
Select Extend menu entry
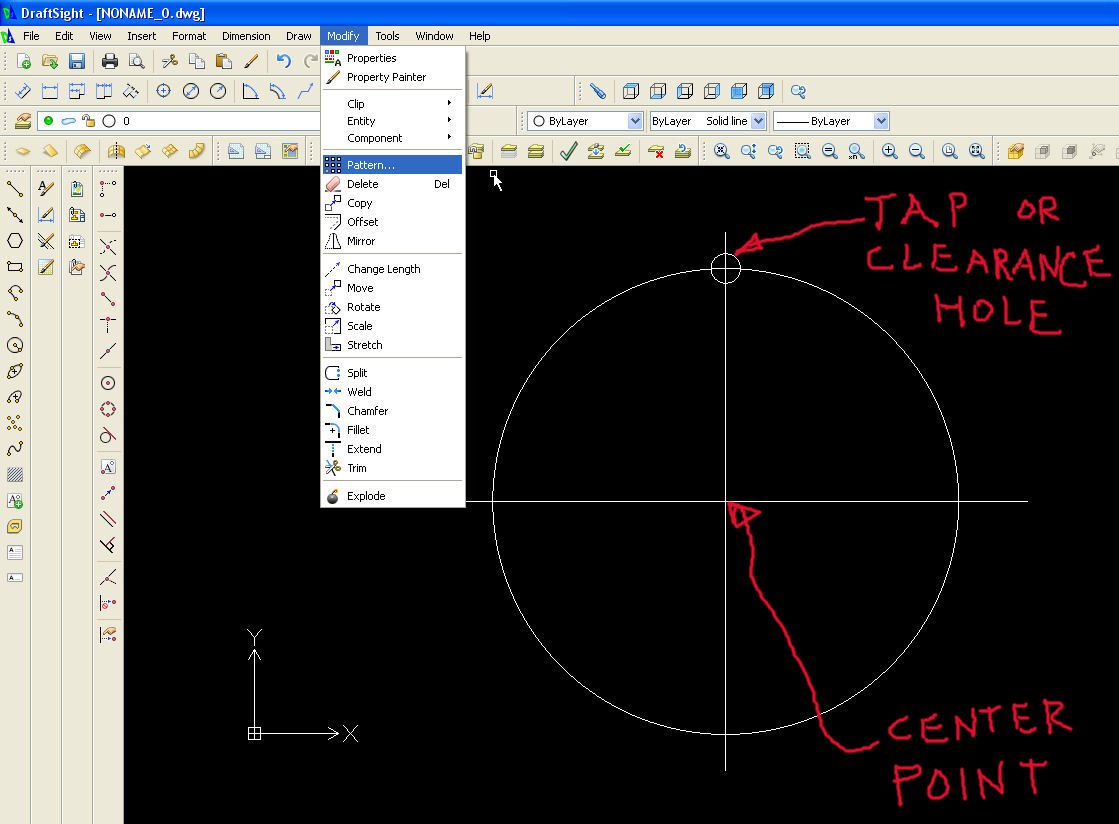[x=393, y=449]
